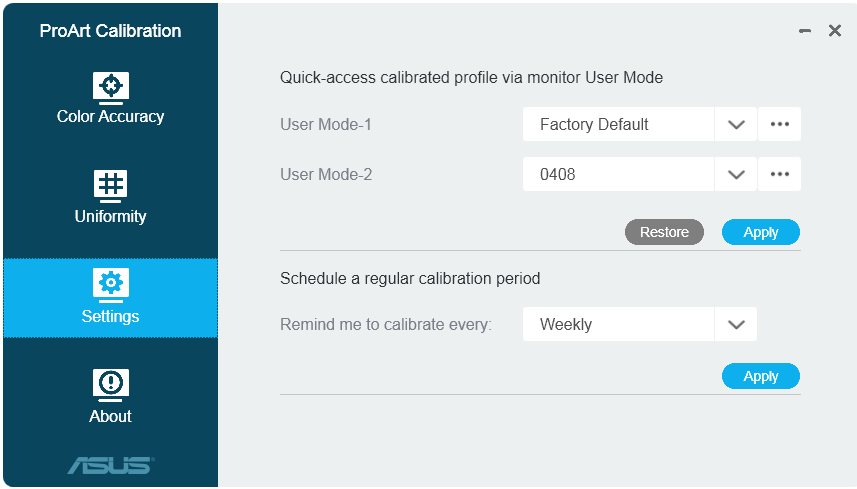Image resolution: width=857 pixels, height=489 pixels.
Task: Expand the calibration reminder period dropdown arrow
Action: [x=736, y=325]
